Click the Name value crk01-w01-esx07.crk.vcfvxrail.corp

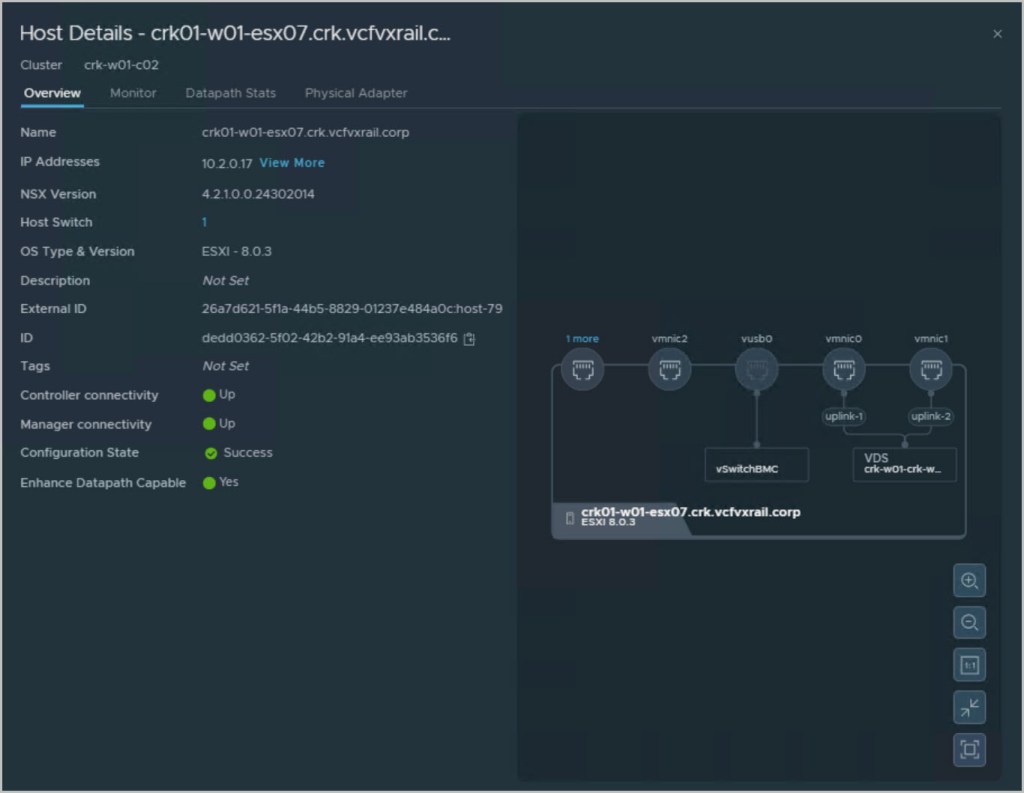305,132
